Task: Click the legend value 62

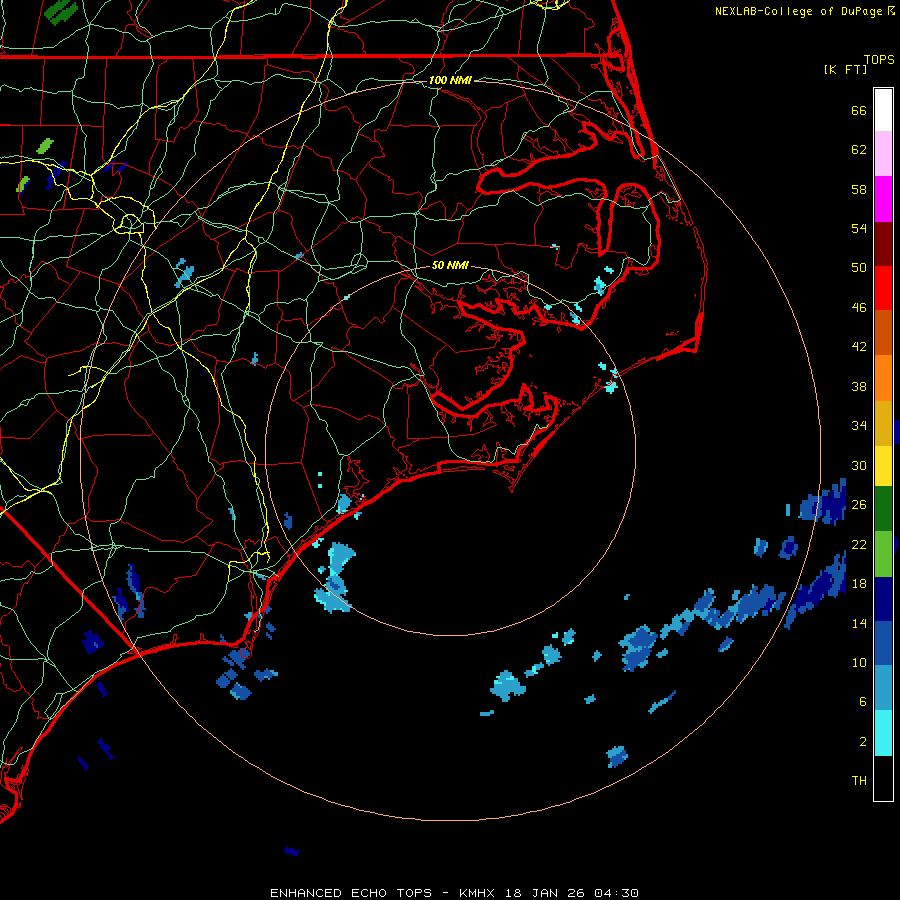Action: [x=859, y=150]
